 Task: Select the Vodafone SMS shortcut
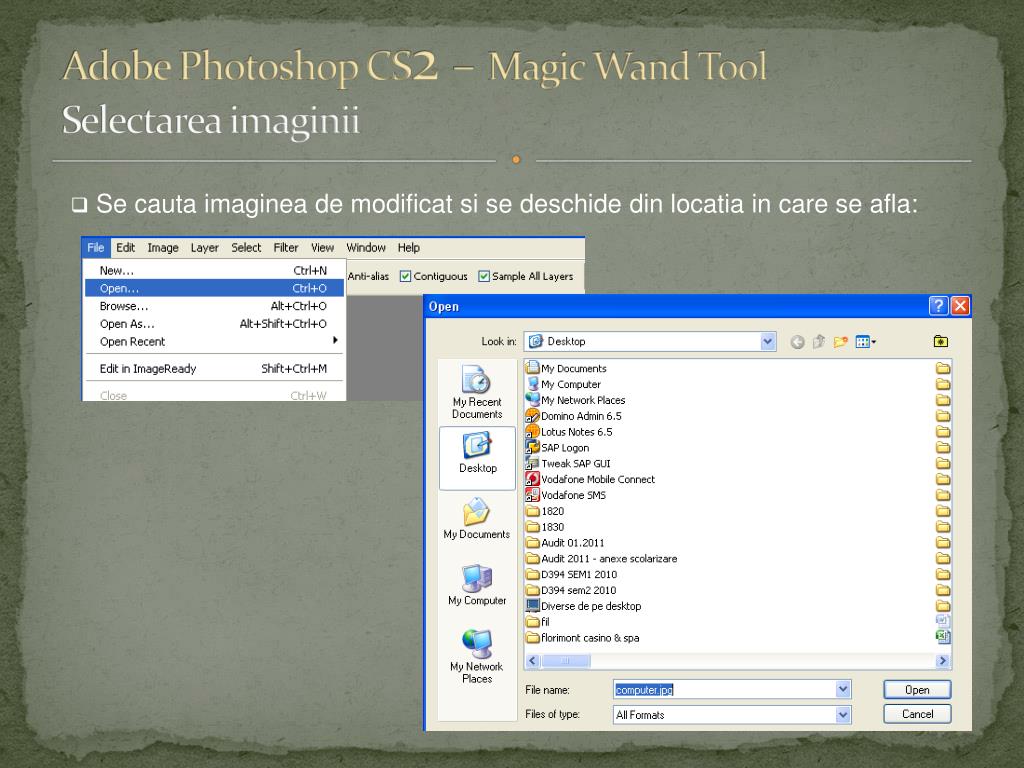click(566, 495)
